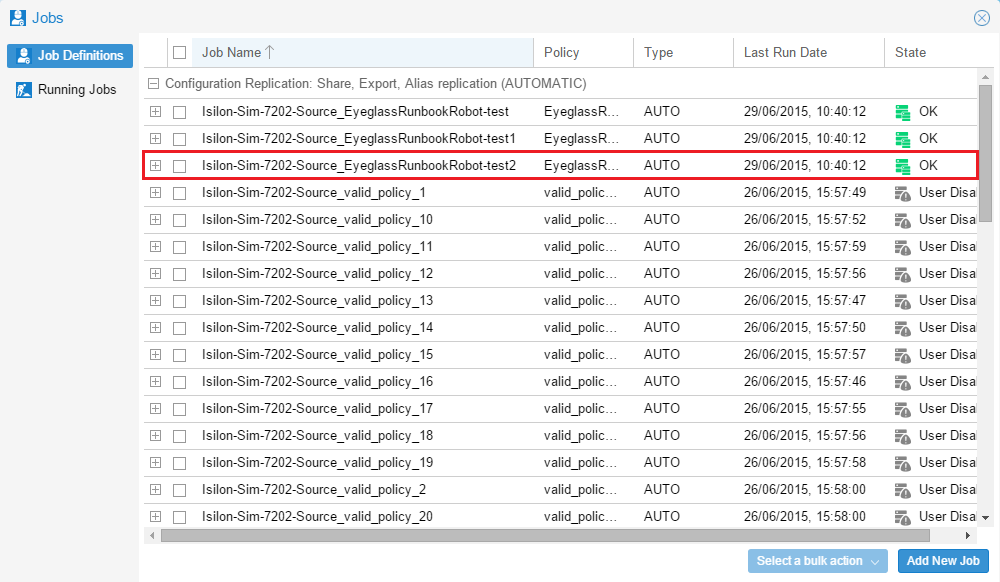Click disabled state icon for valid_policy_2
This screenshot has height=582, width=1000.
point(902,490)
